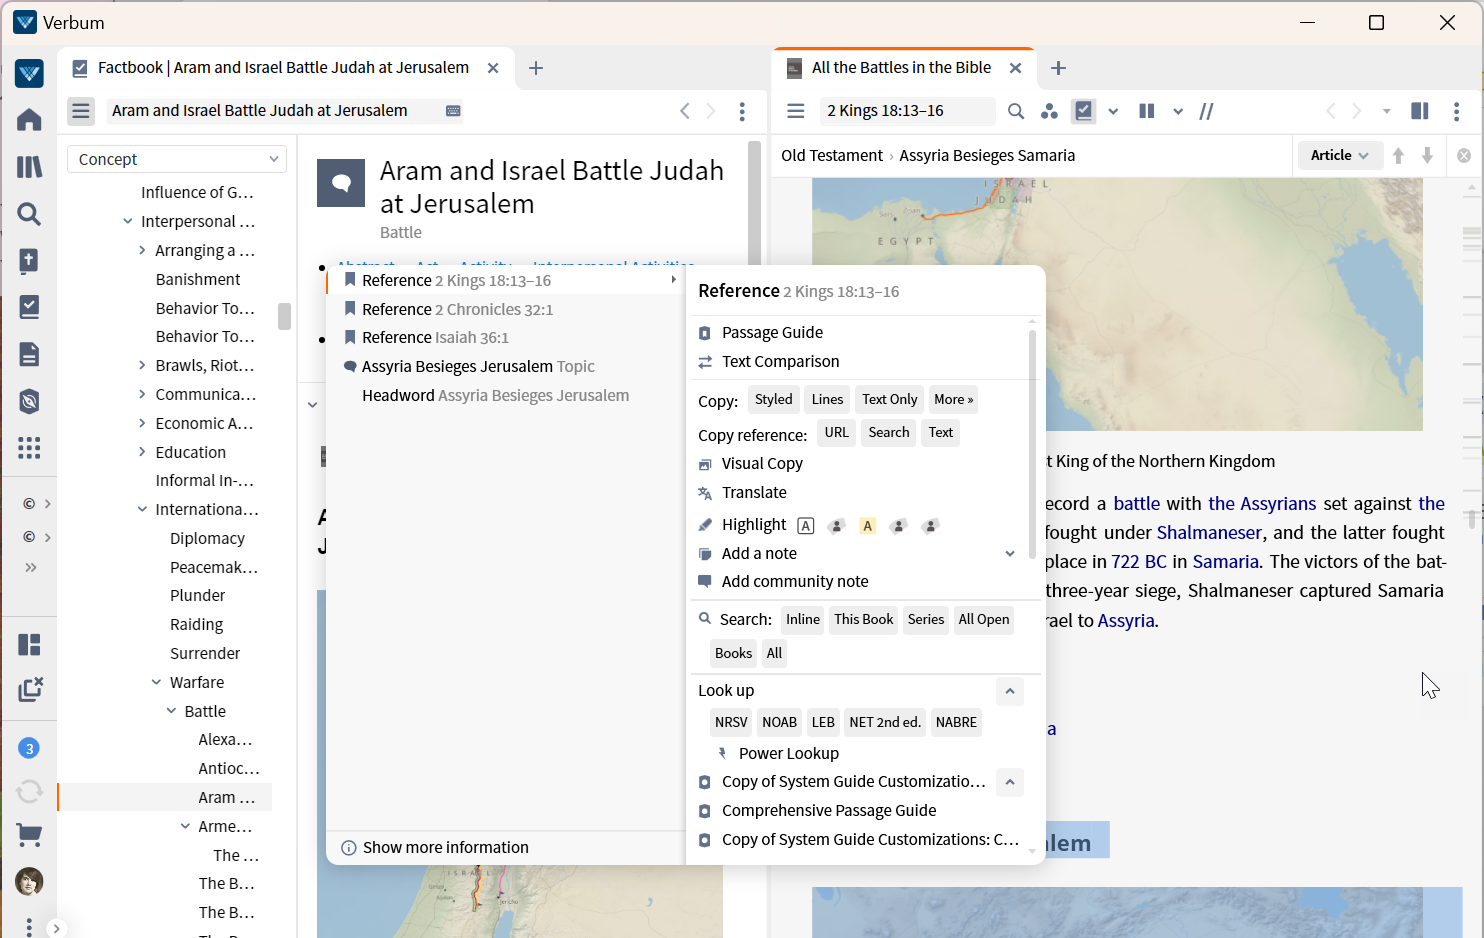
Task: Expand the Brawls, Riot… tree node
Action: [142, 366]
